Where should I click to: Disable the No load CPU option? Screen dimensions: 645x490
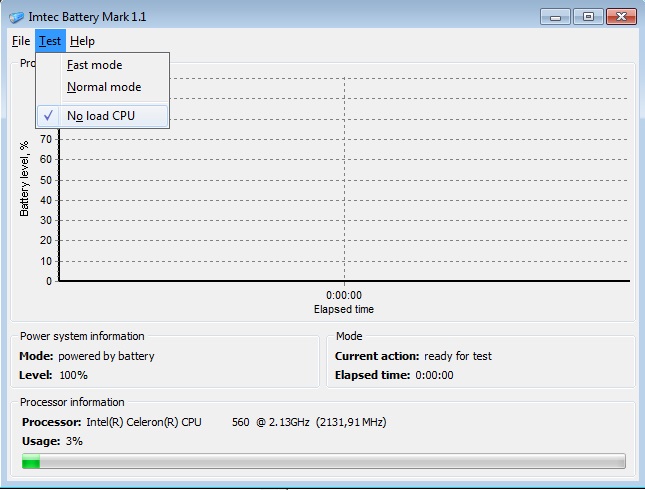click(x=100, y=116)
